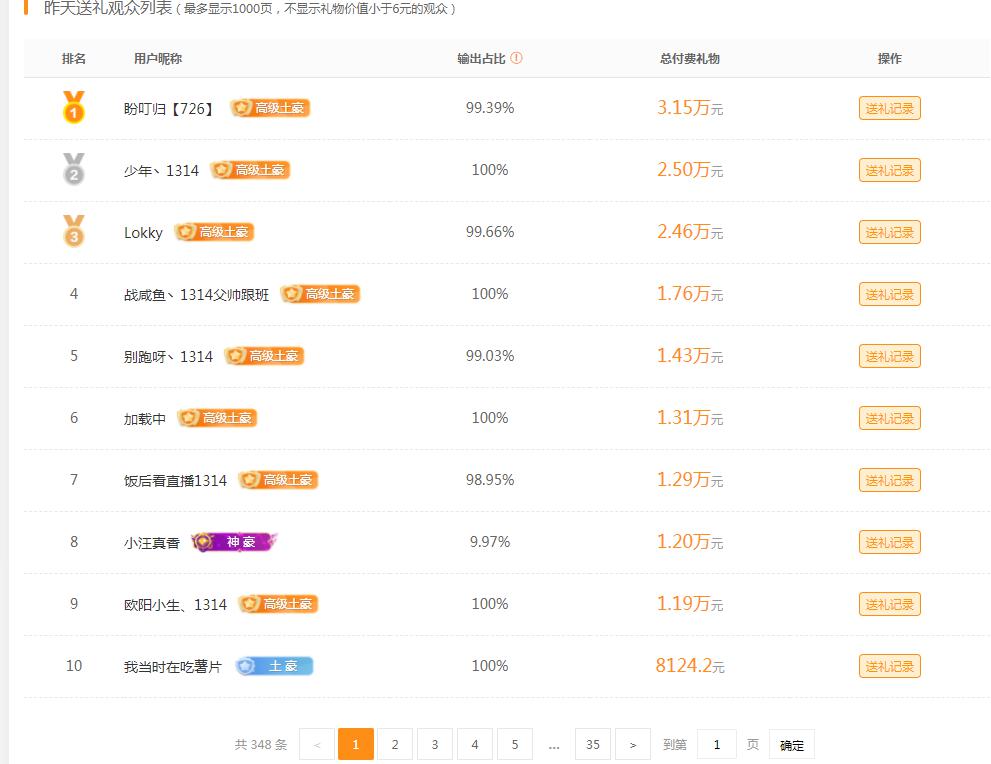
Task: Open 送礼记录 for 盼叮归【726】
Action: click(x=889, y=108)
